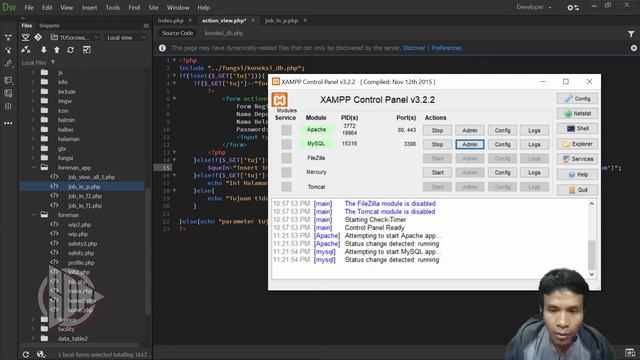The width and height of the screenshot is (640, 360).
Task: Open the Developer workspace dropdown
Action: [534, 7]
